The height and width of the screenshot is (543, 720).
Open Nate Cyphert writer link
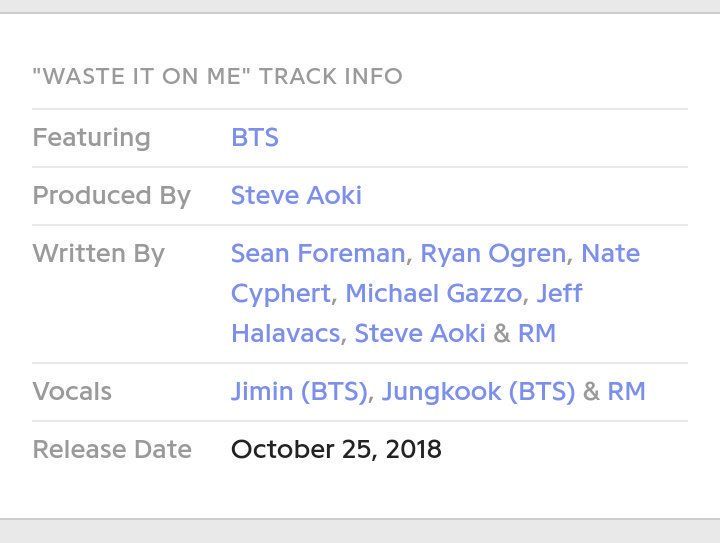(610, 253)
